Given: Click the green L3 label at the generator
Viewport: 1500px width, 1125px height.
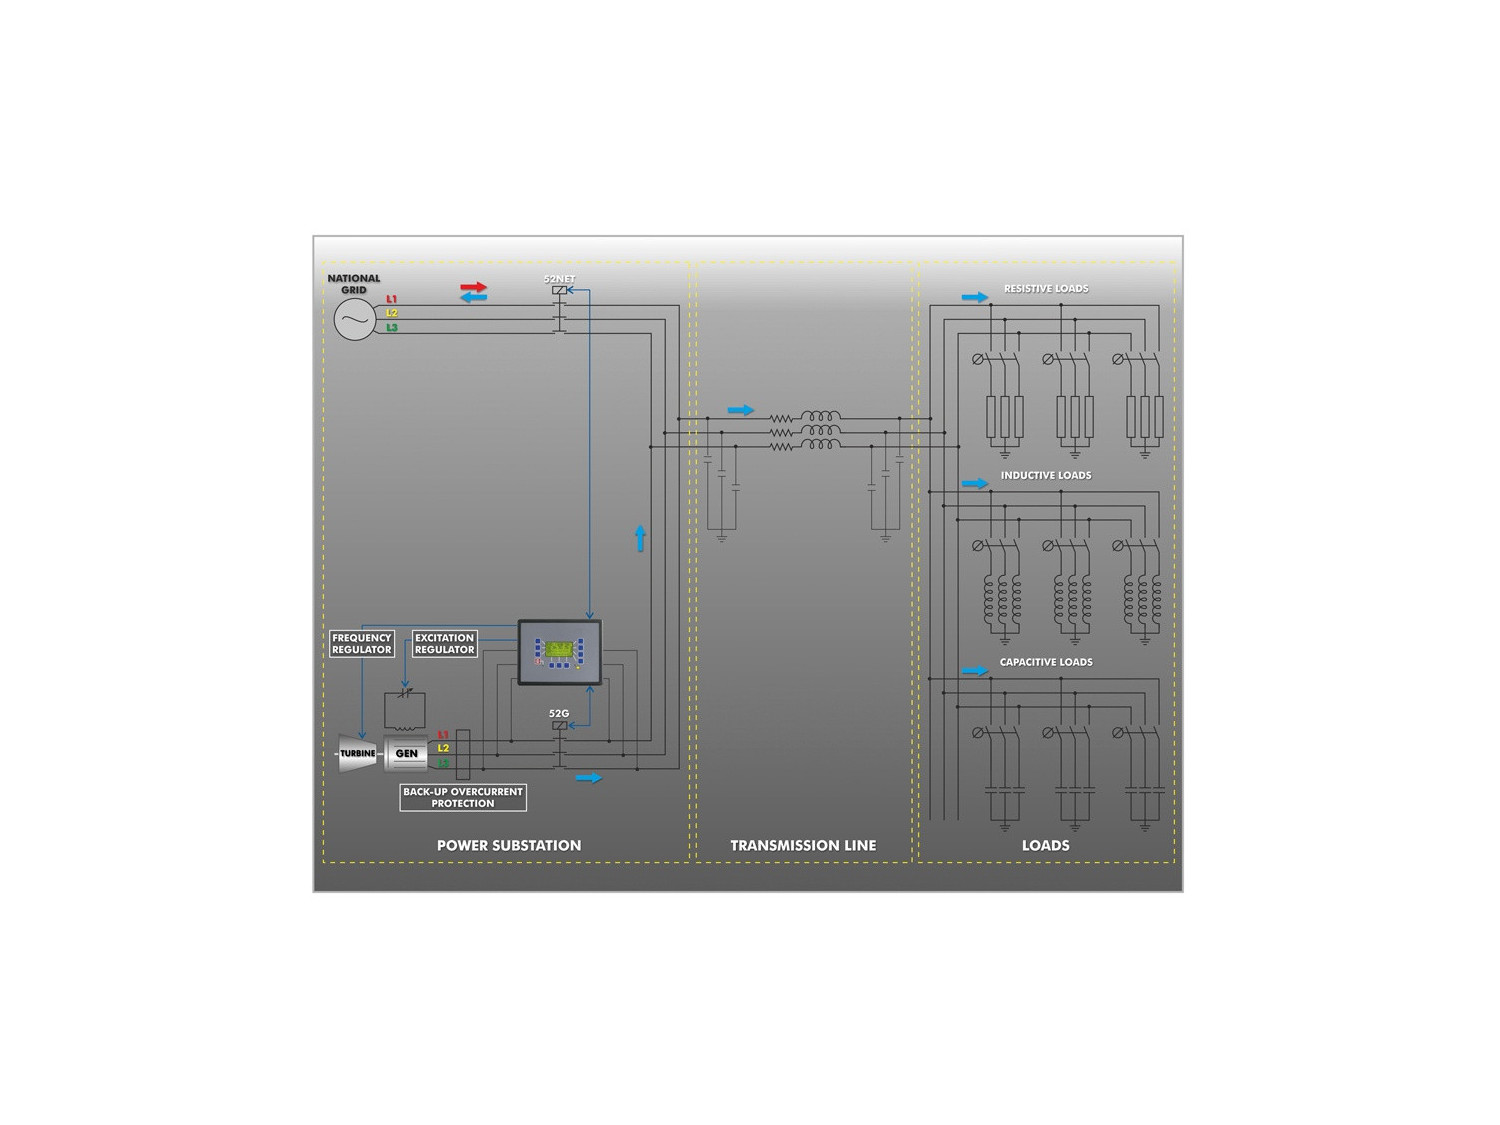Looking at the screenshot, I should click(x=443, y=763).
